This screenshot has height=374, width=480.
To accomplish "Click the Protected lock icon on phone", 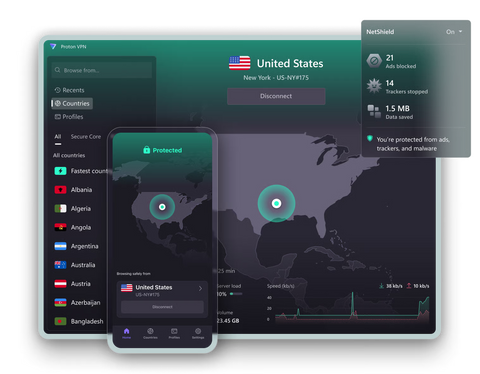I will 147,150.
